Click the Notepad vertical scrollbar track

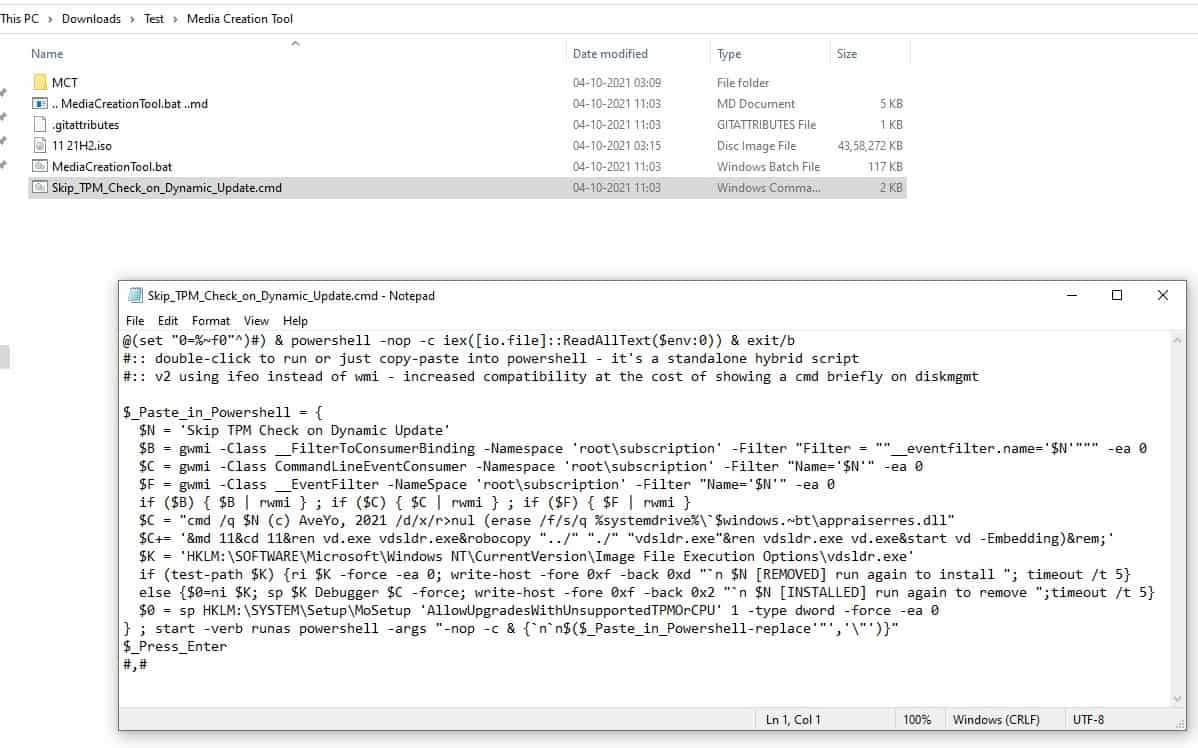[x=1177, y=520]
